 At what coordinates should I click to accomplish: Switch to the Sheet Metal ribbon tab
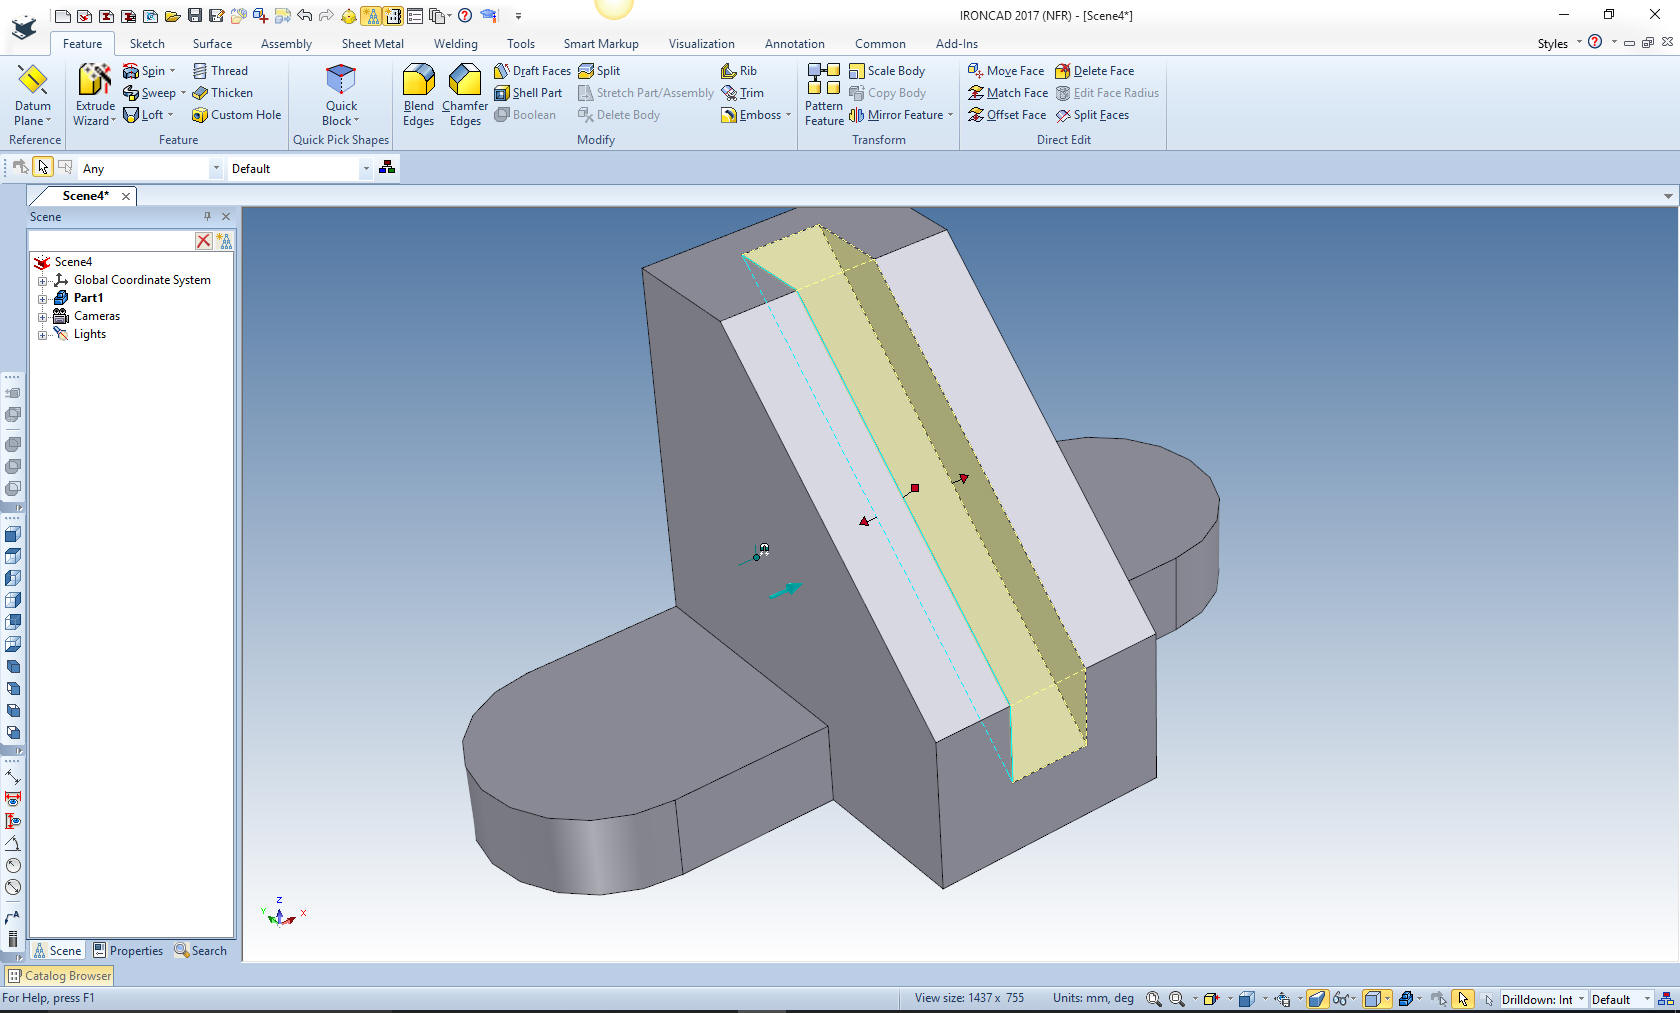click(372, 44)
